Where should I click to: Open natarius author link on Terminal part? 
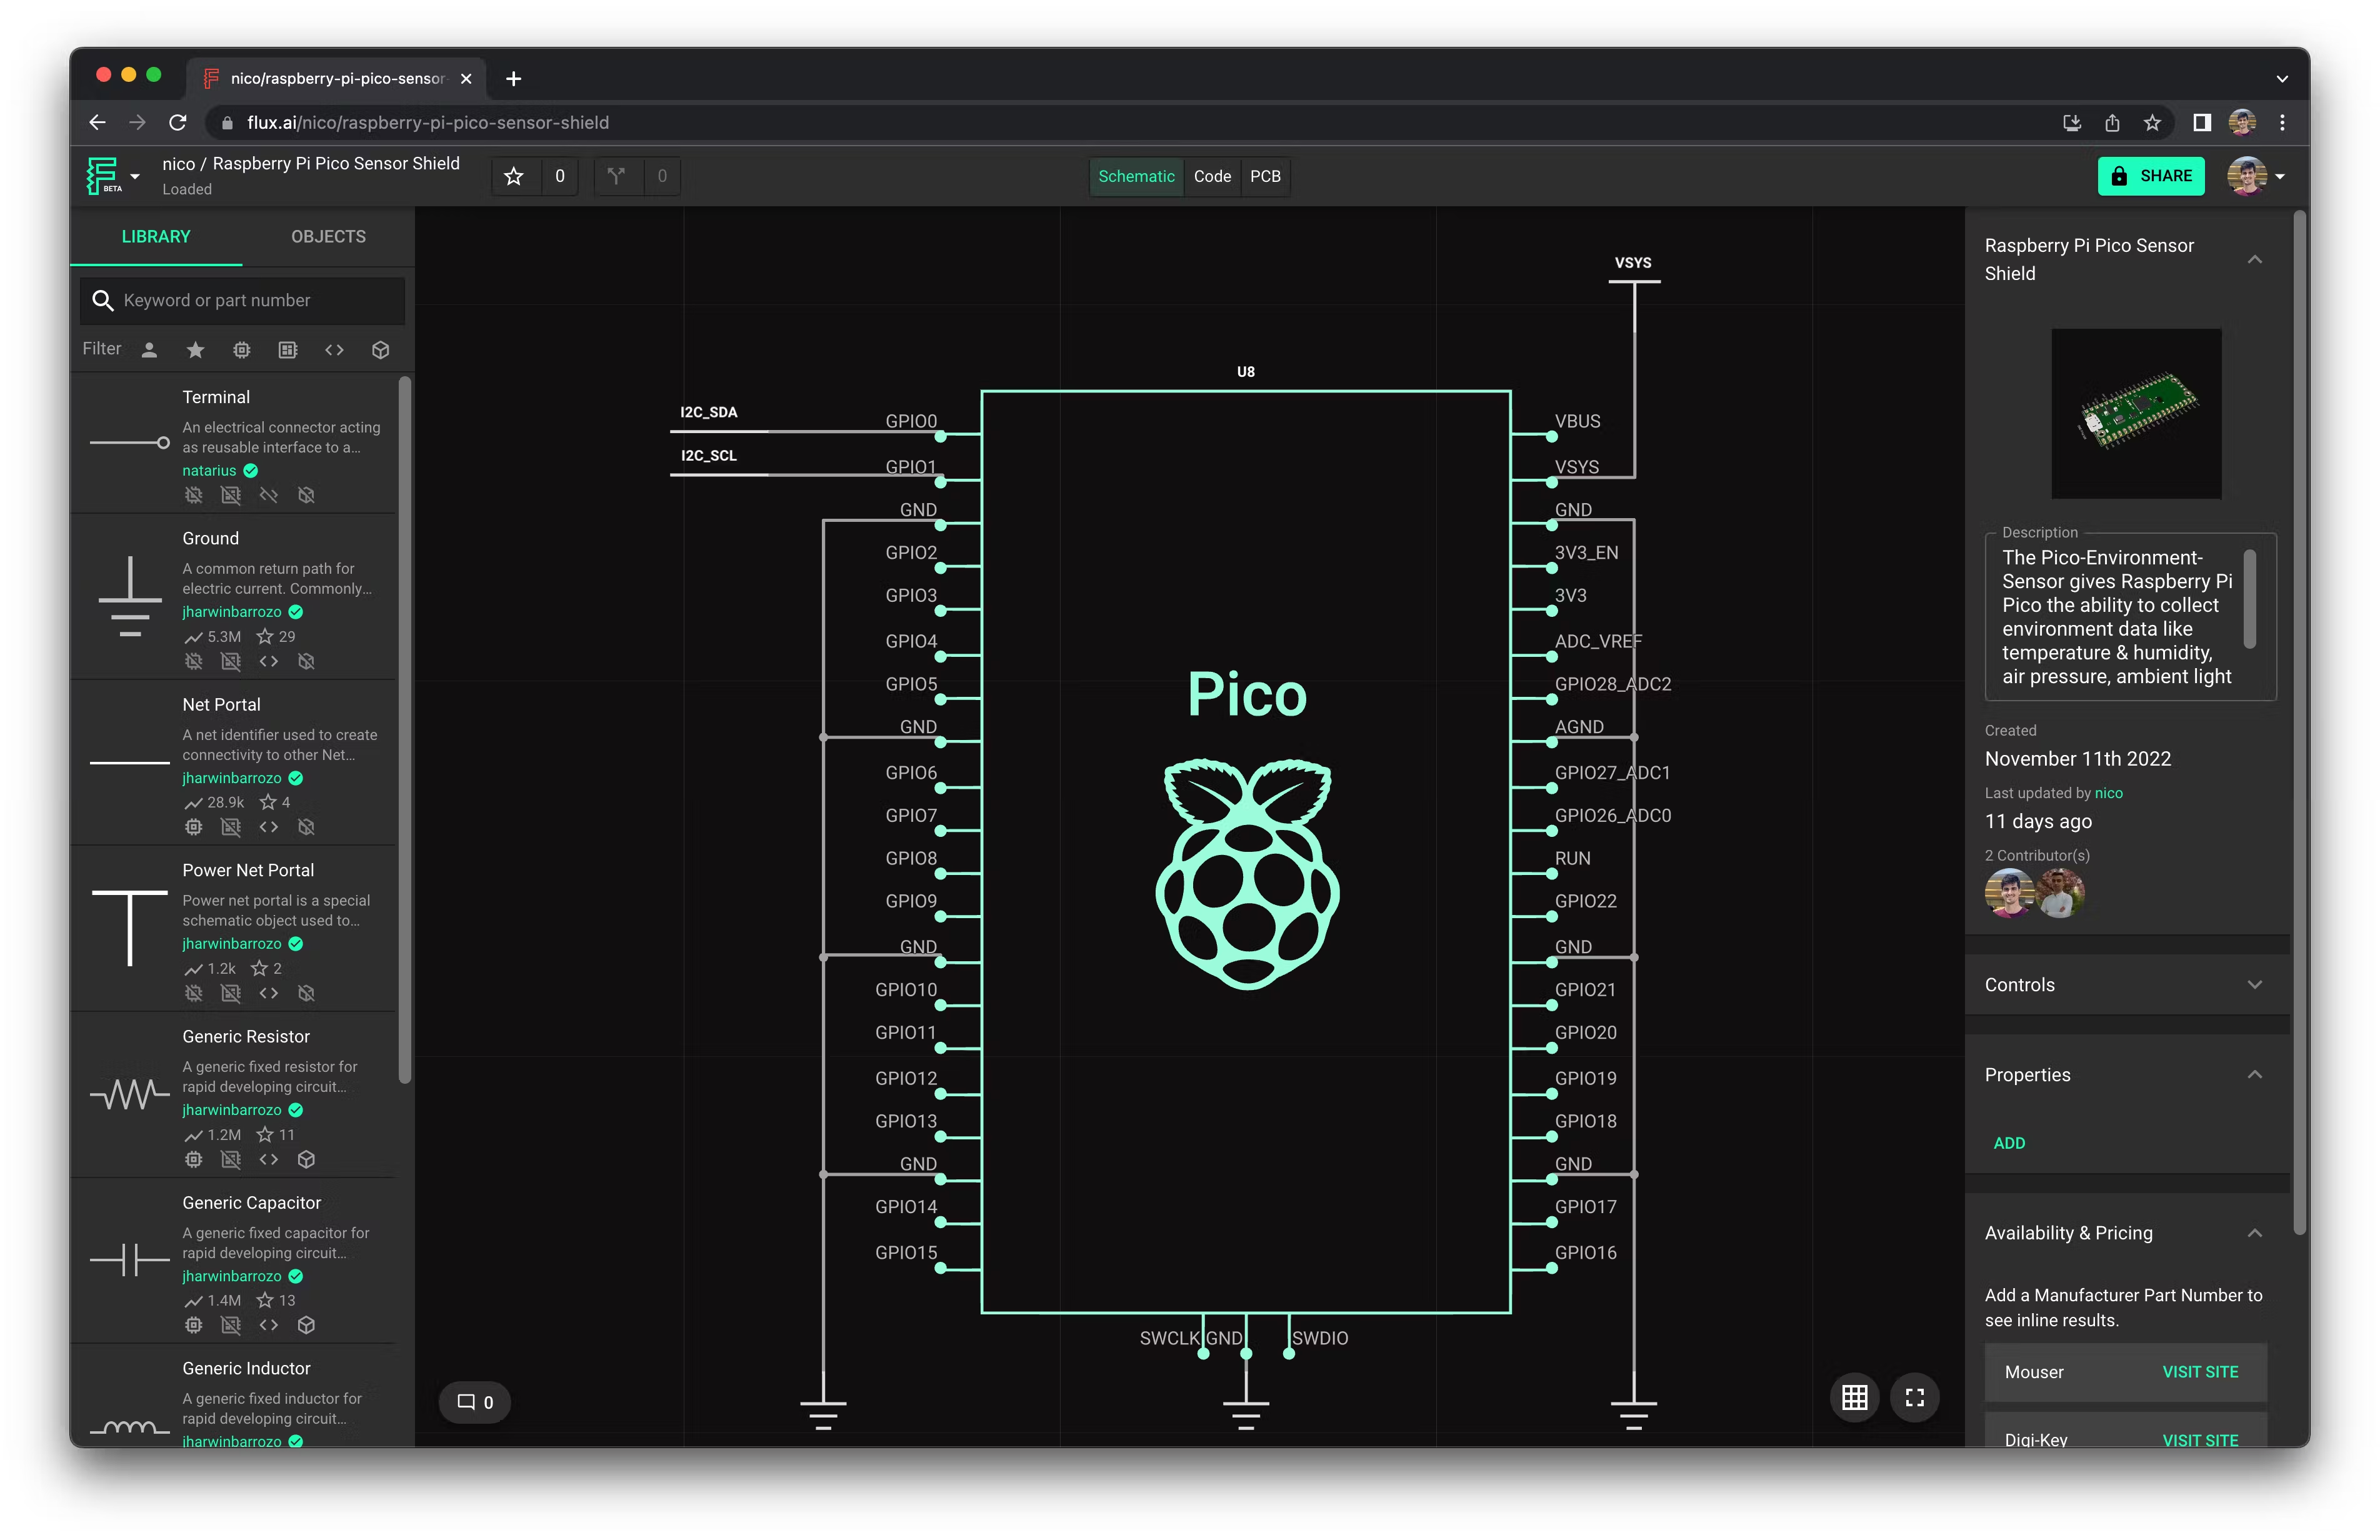209,471
